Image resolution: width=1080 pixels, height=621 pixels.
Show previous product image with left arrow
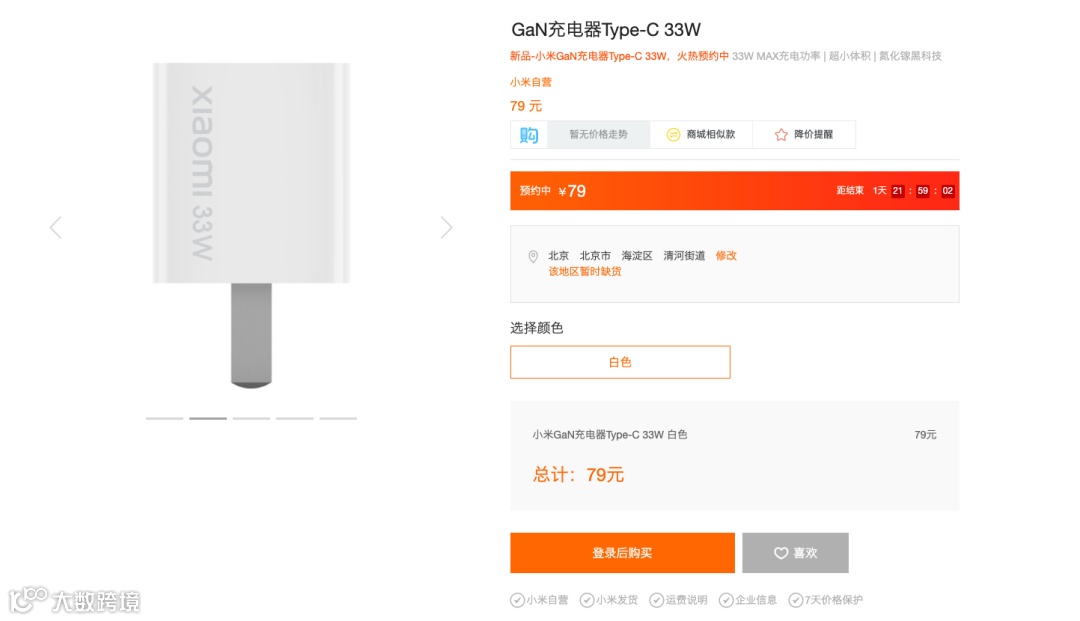56,227
